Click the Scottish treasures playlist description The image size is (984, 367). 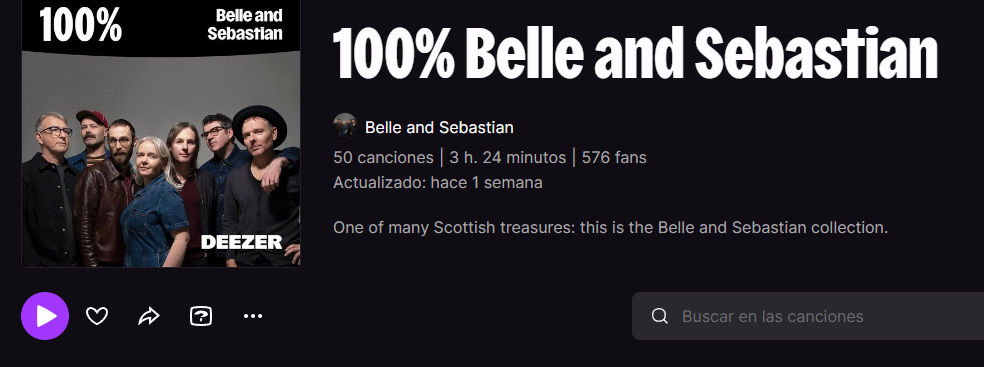point(611,227)
